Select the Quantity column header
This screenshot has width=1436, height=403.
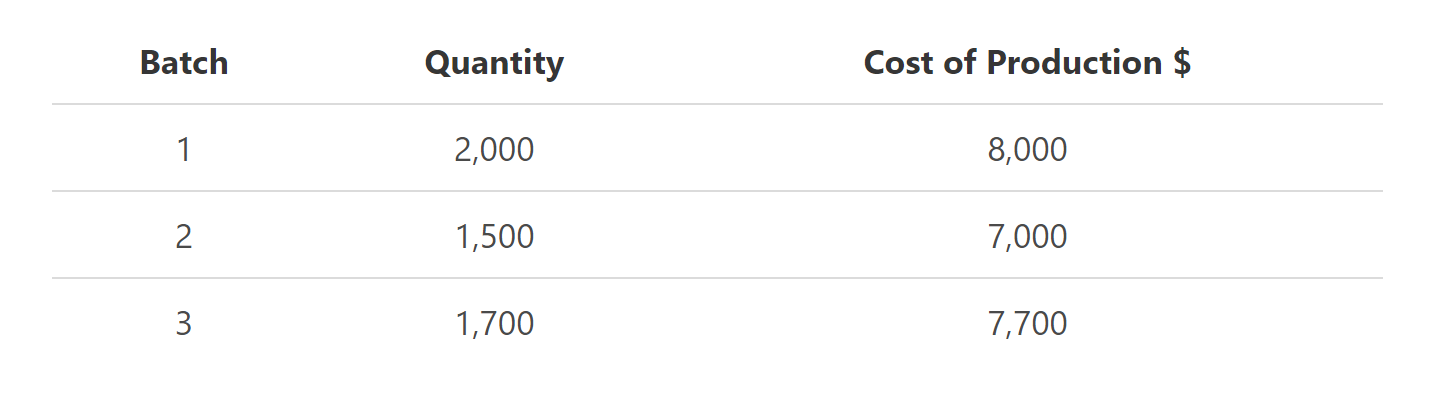494,63
